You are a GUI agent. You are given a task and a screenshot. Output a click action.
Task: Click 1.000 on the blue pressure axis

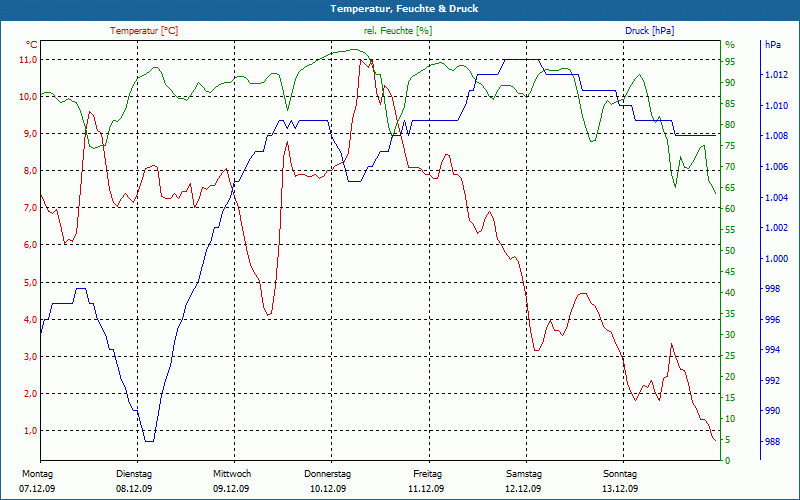(777, 258)
